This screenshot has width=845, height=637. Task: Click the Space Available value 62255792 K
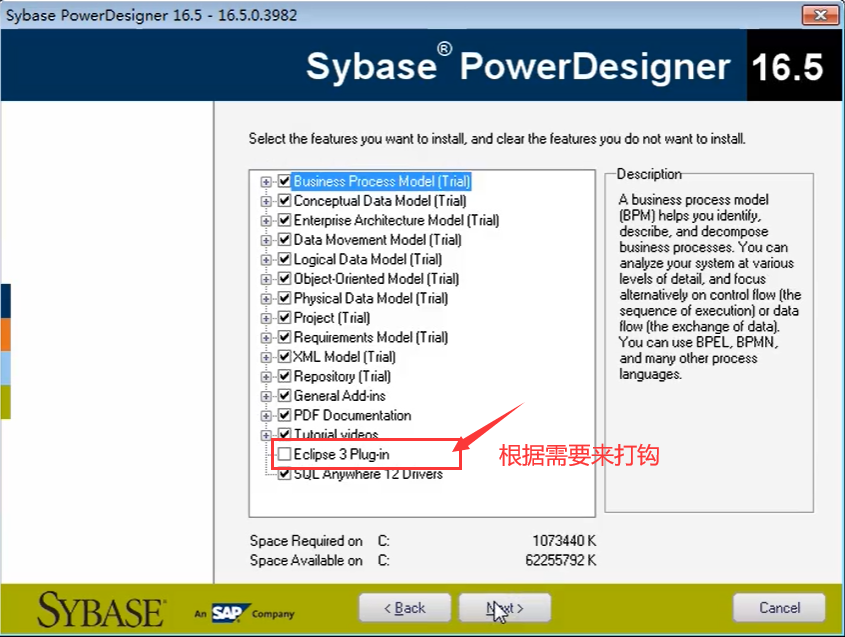pyautogui.click(x=561, y=560)
